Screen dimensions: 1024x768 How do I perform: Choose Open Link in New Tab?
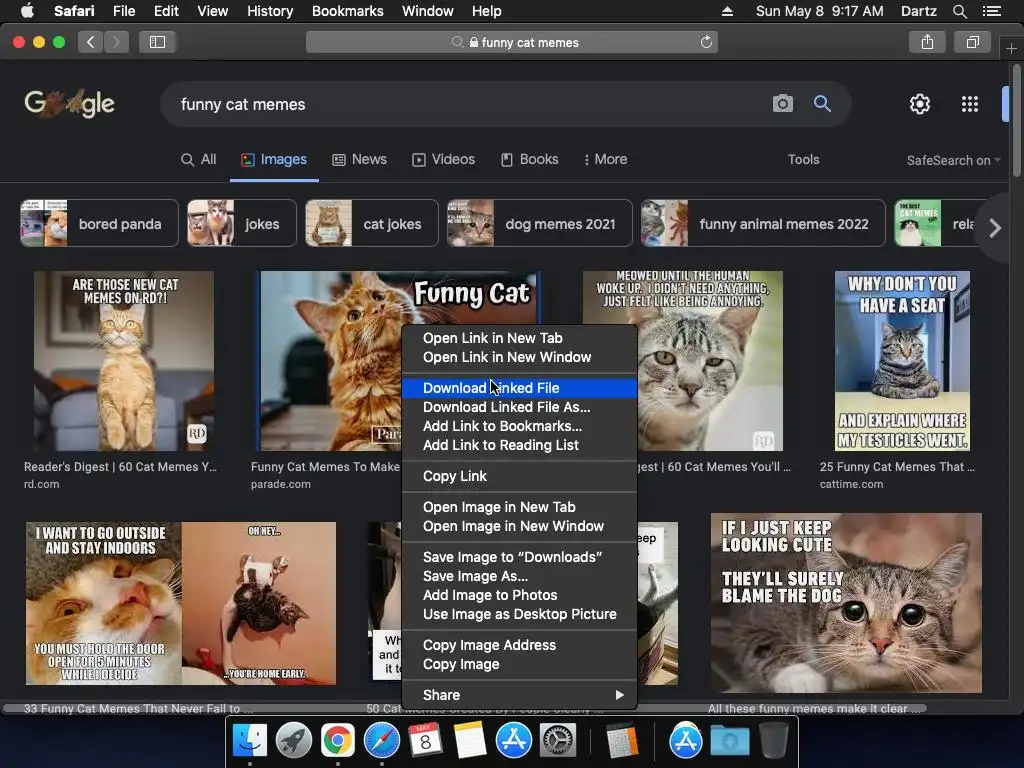pyautogui.click(x=519, y=338)
